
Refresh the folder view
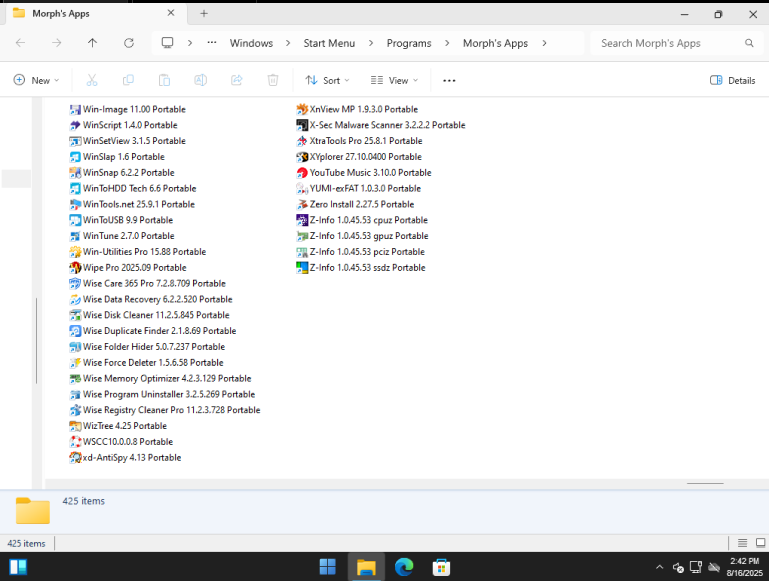128,43
